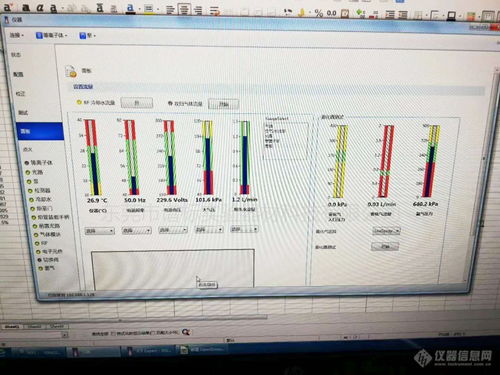Click inside the empty message box below the gauges
Image resolution: width=500 pixels, height=375 pixels.
(x=173, y=269)
